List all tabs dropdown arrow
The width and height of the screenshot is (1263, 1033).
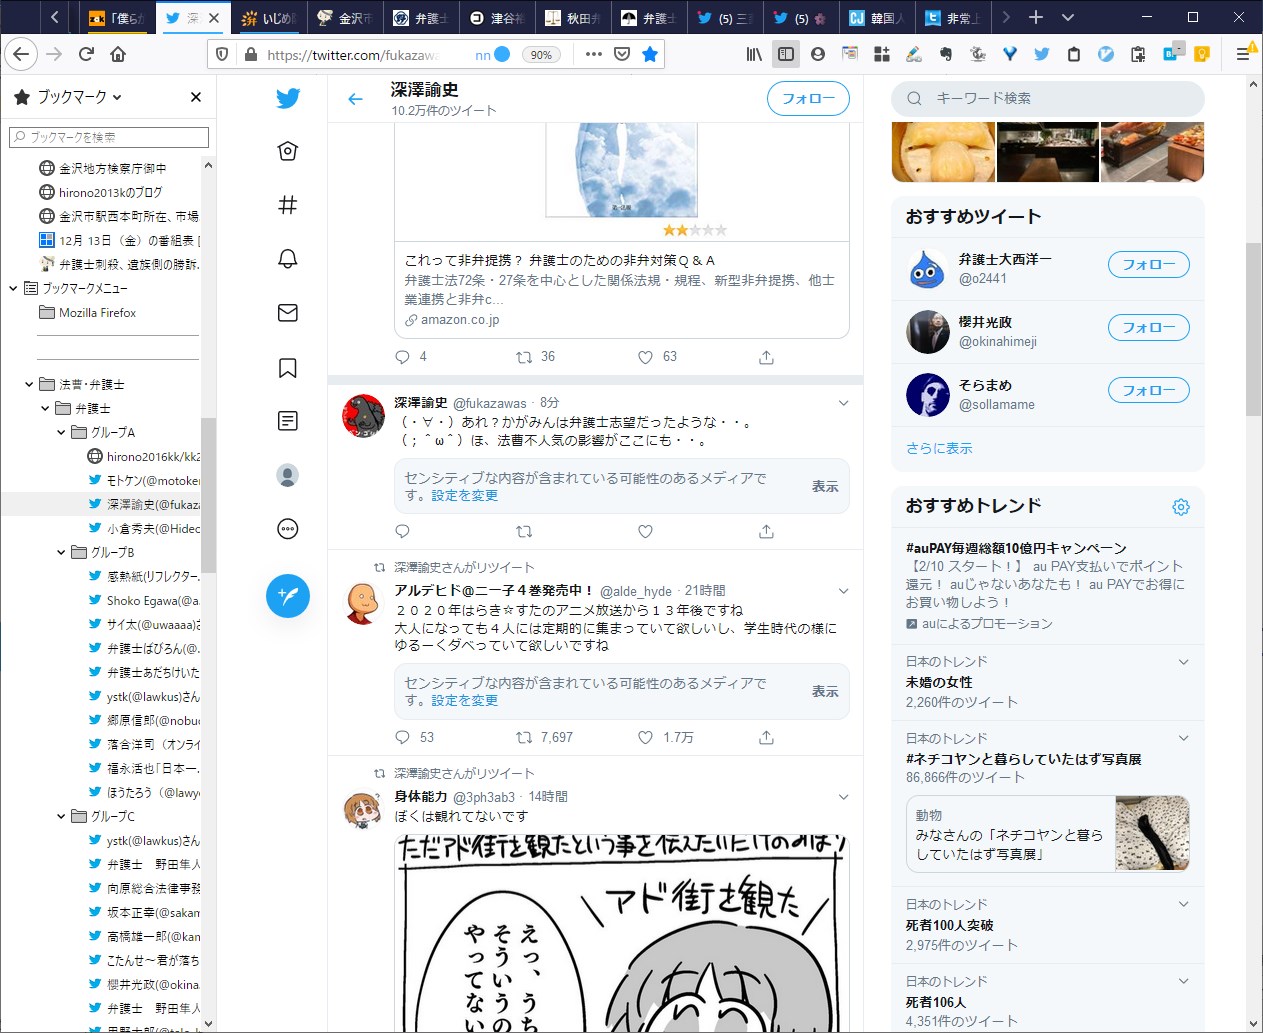[1068, 18]
